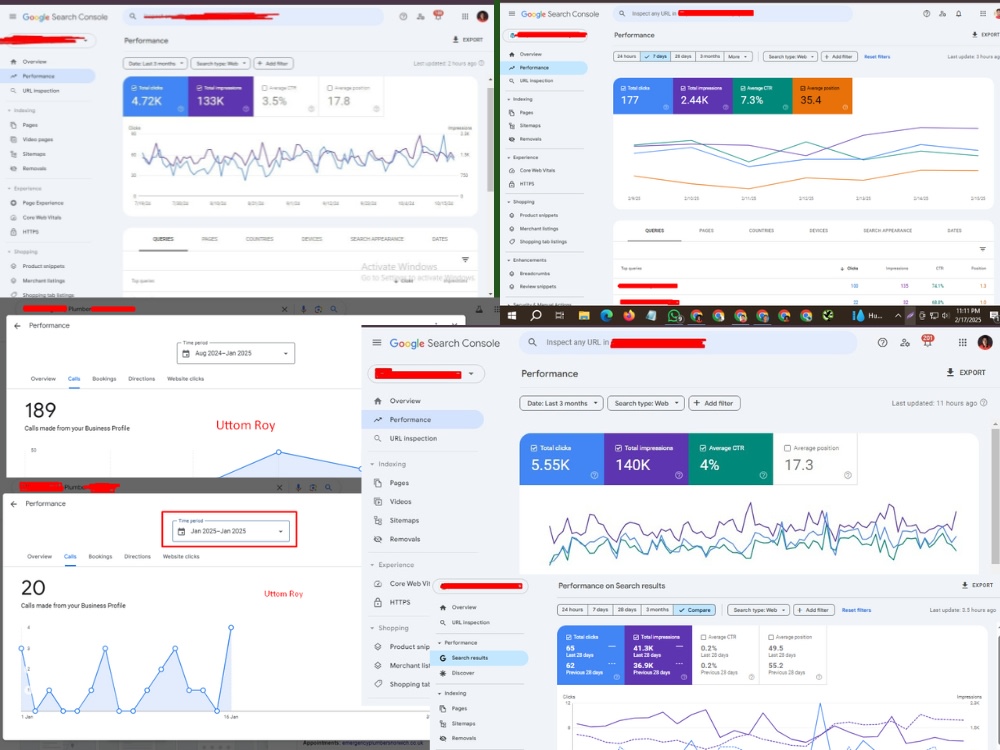1000x750 pixels.
Task: Go back from the 189-calls Performance panel
Action: click(x=17, y=325)
